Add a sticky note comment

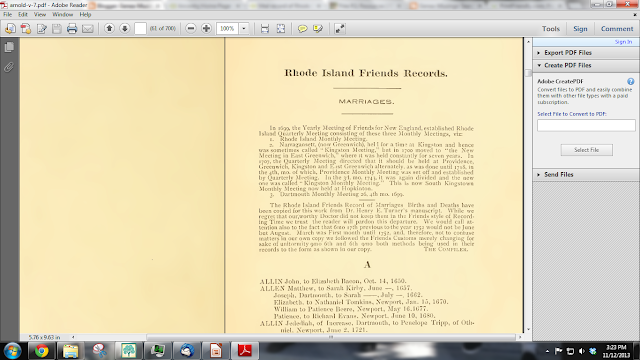(x=302, y=29)
